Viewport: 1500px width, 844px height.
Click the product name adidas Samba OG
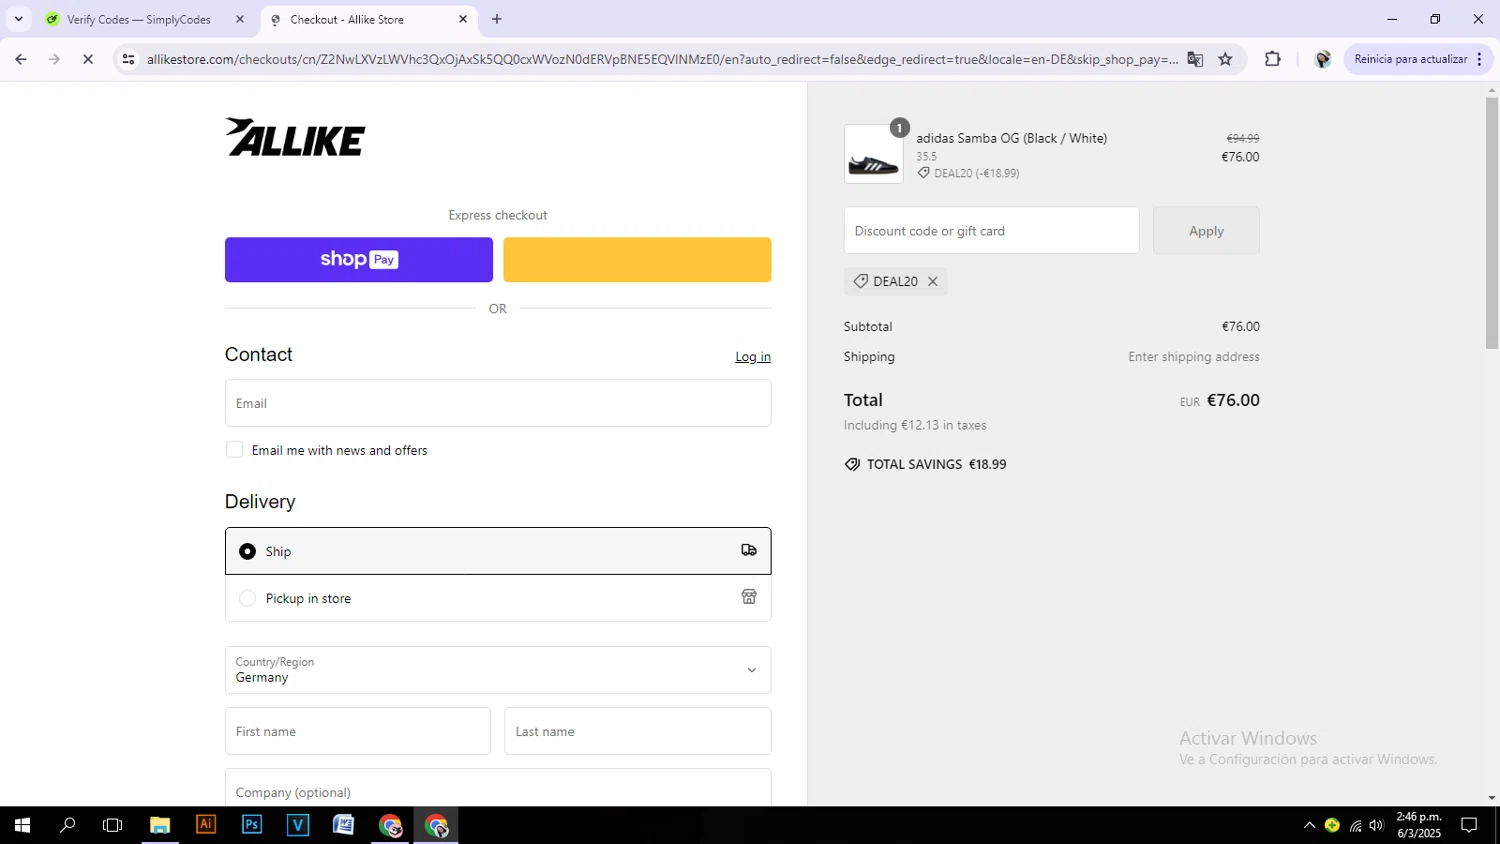coord(1011,138)
